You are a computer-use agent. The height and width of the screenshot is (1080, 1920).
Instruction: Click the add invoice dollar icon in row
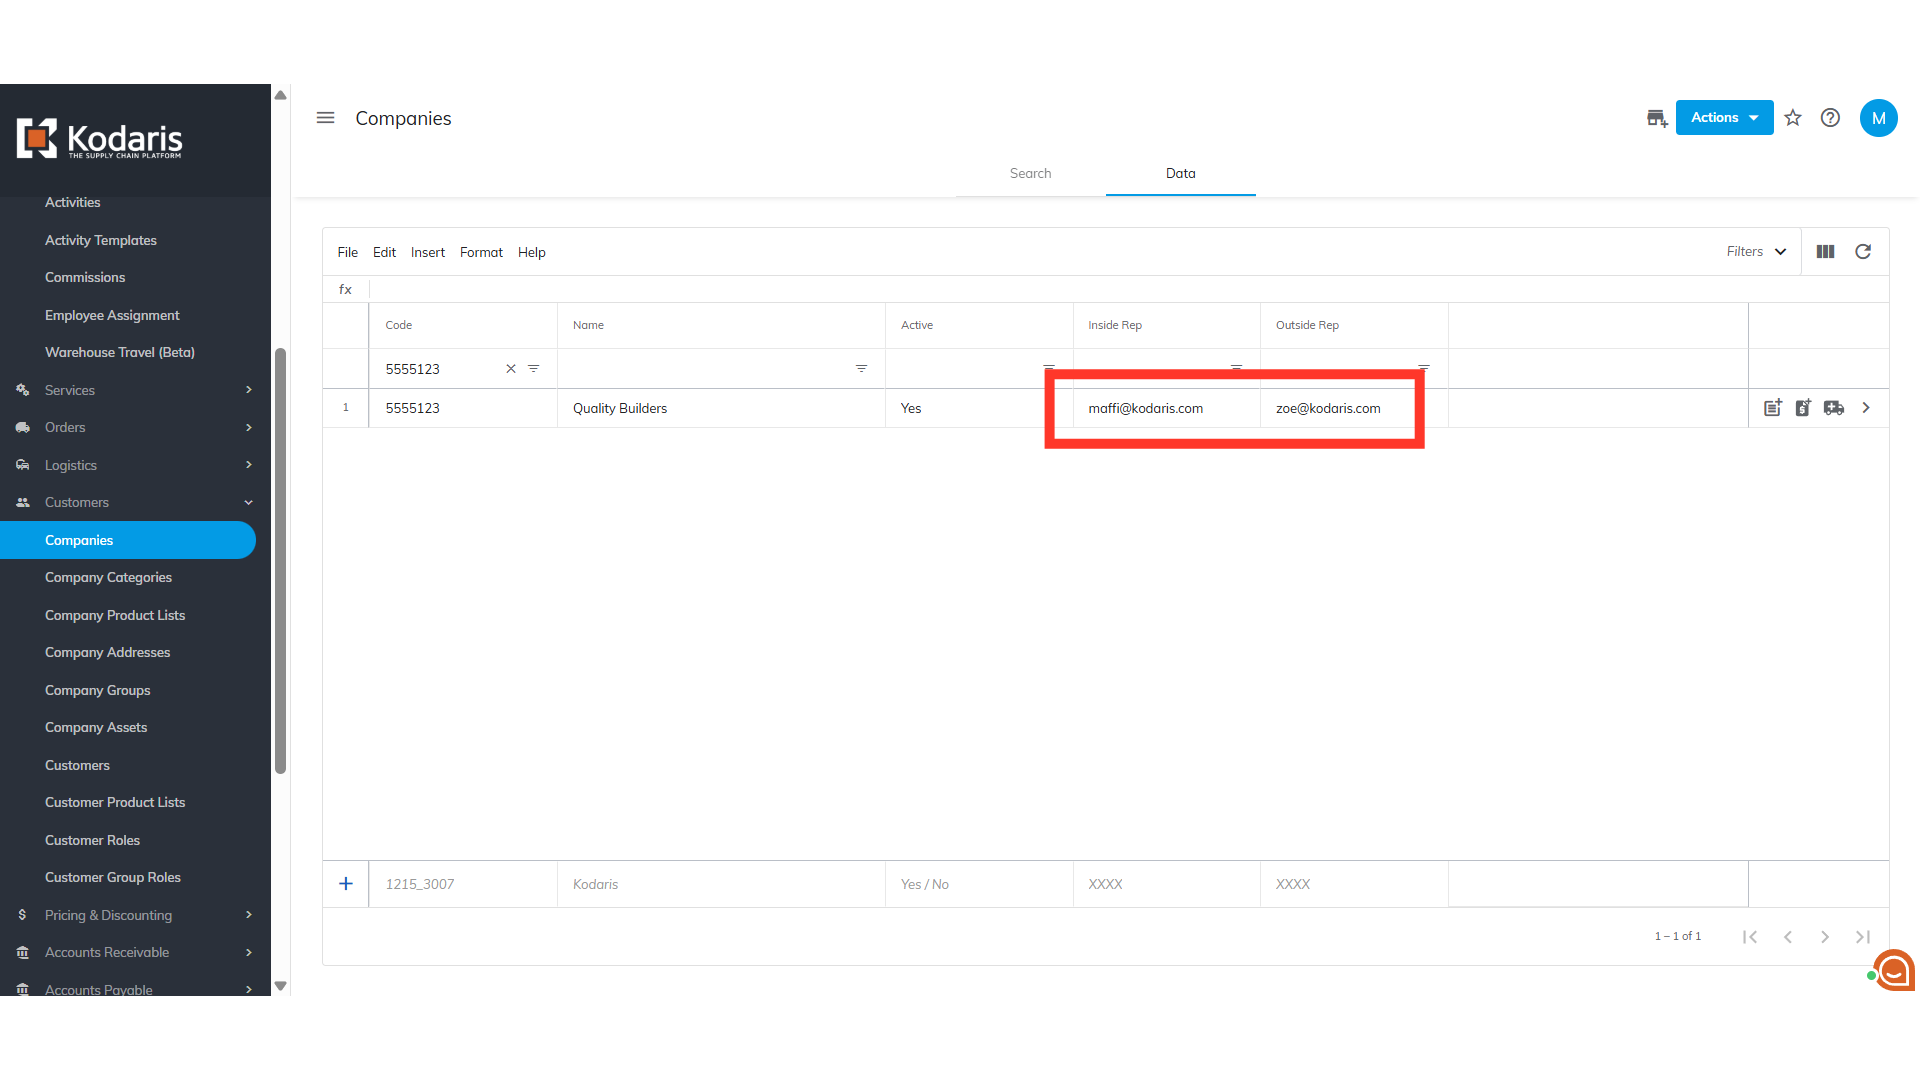(x=1803, y=408)
